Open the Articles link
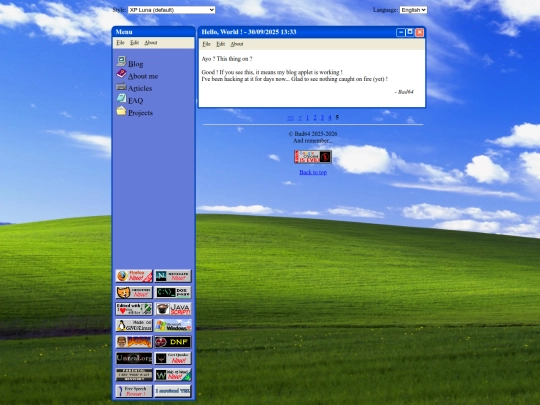The image size is (540, 405). (140, 89)
